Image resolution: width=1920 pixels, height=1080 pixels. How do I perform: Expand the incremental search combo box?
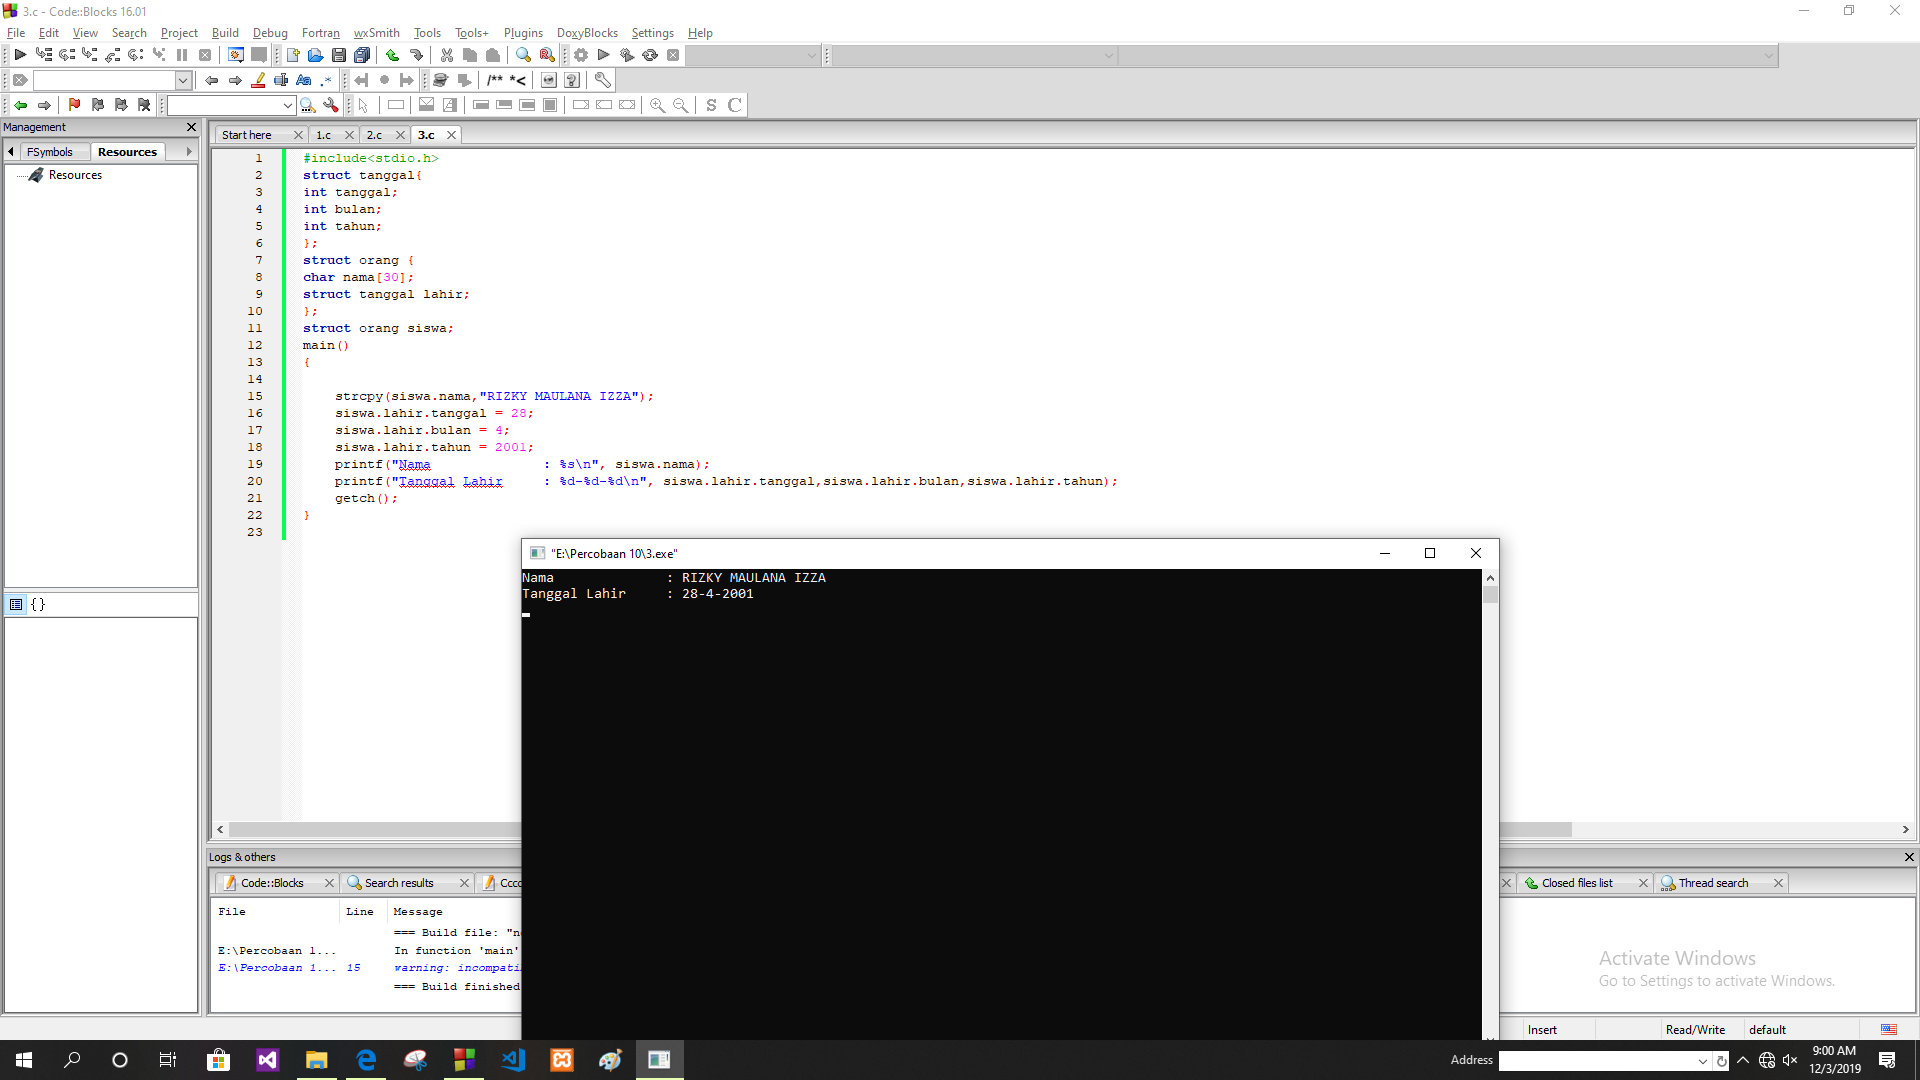(183, 80)
